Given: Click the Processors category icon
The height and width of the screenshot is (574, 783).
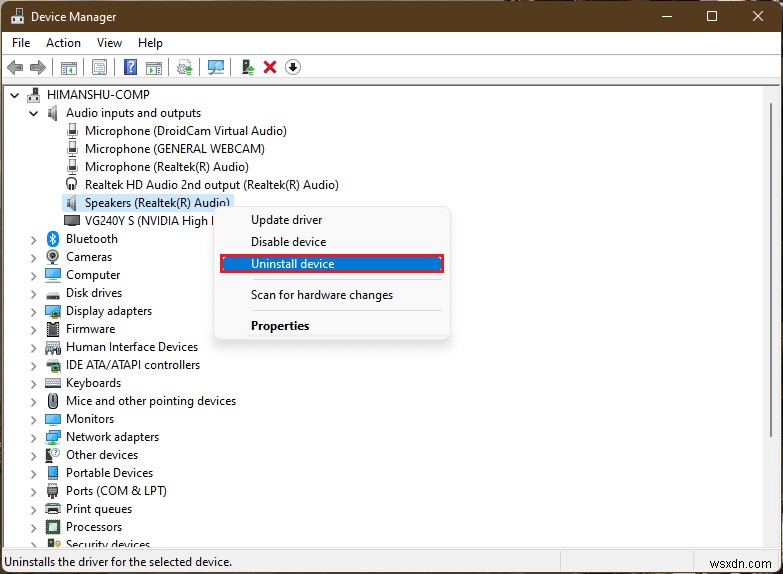Looking at the screenshot, I should pos(52,527).
